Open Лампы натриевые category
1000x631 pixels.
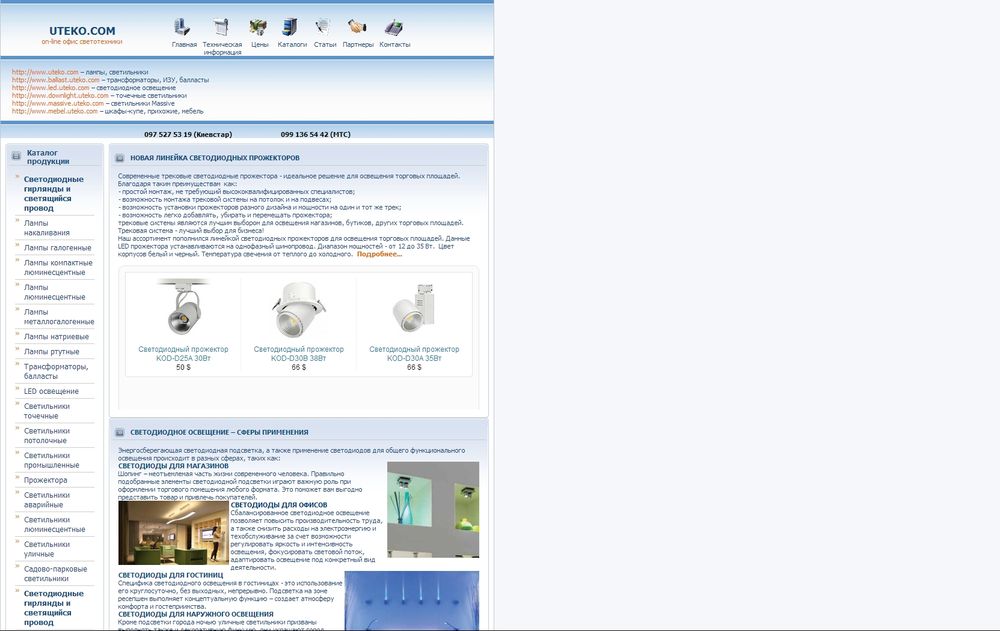coord(56,336)
